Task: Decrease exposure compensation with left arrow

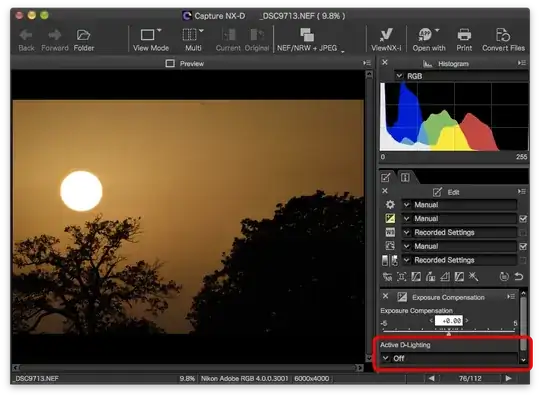Action: pos(431,321)
